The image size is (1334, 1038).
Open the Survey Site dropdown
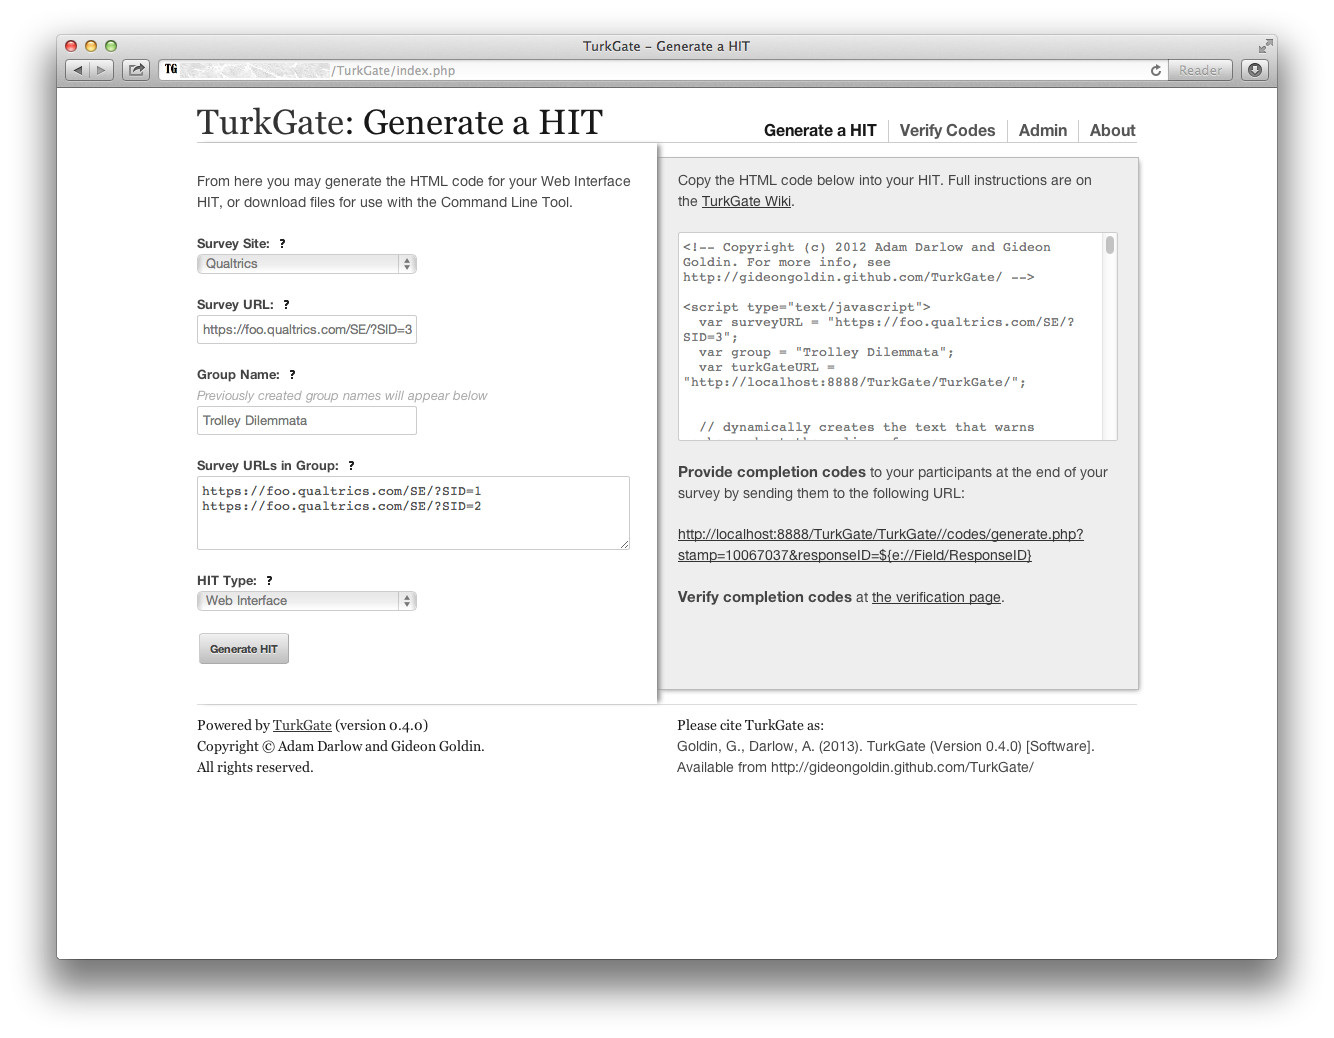pyautogui.click(x=306, y=263)
